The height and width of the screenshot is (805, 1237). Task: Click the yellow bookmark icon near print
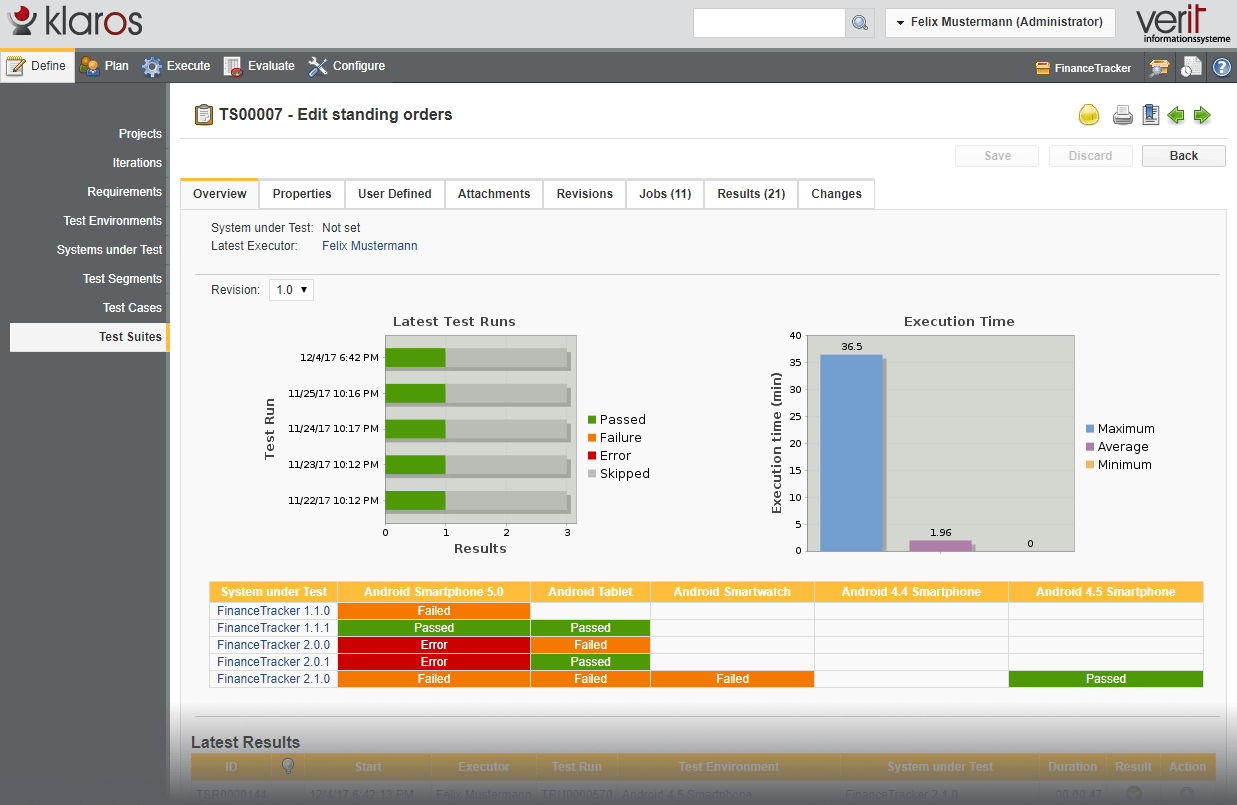pyautogui.click(x=1089, y=115)
